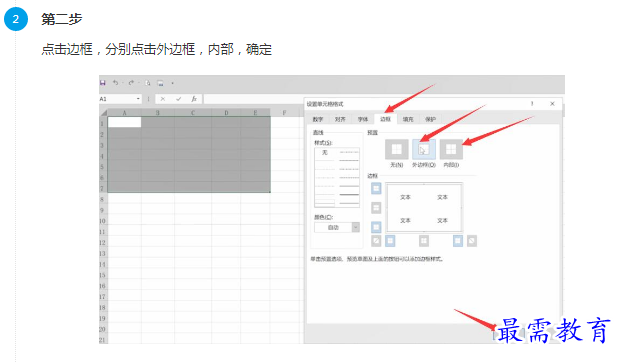Image resolution: width=619 pixels, height=362 pixels.
Task: Select row 1 header
Action: click(103, 124)
